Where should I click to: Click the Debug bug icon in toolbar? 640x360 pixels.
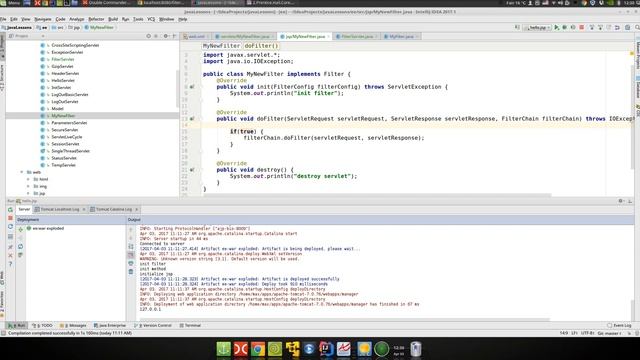coord(564,27)
